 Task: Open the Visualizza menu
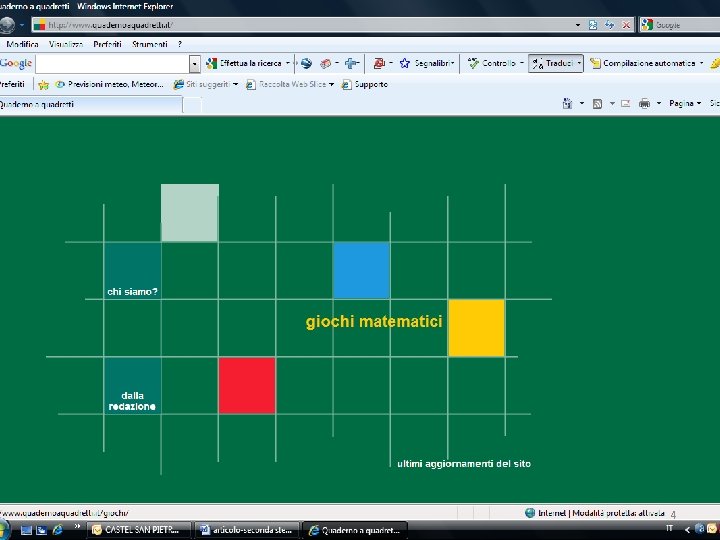tap(66, 45)
